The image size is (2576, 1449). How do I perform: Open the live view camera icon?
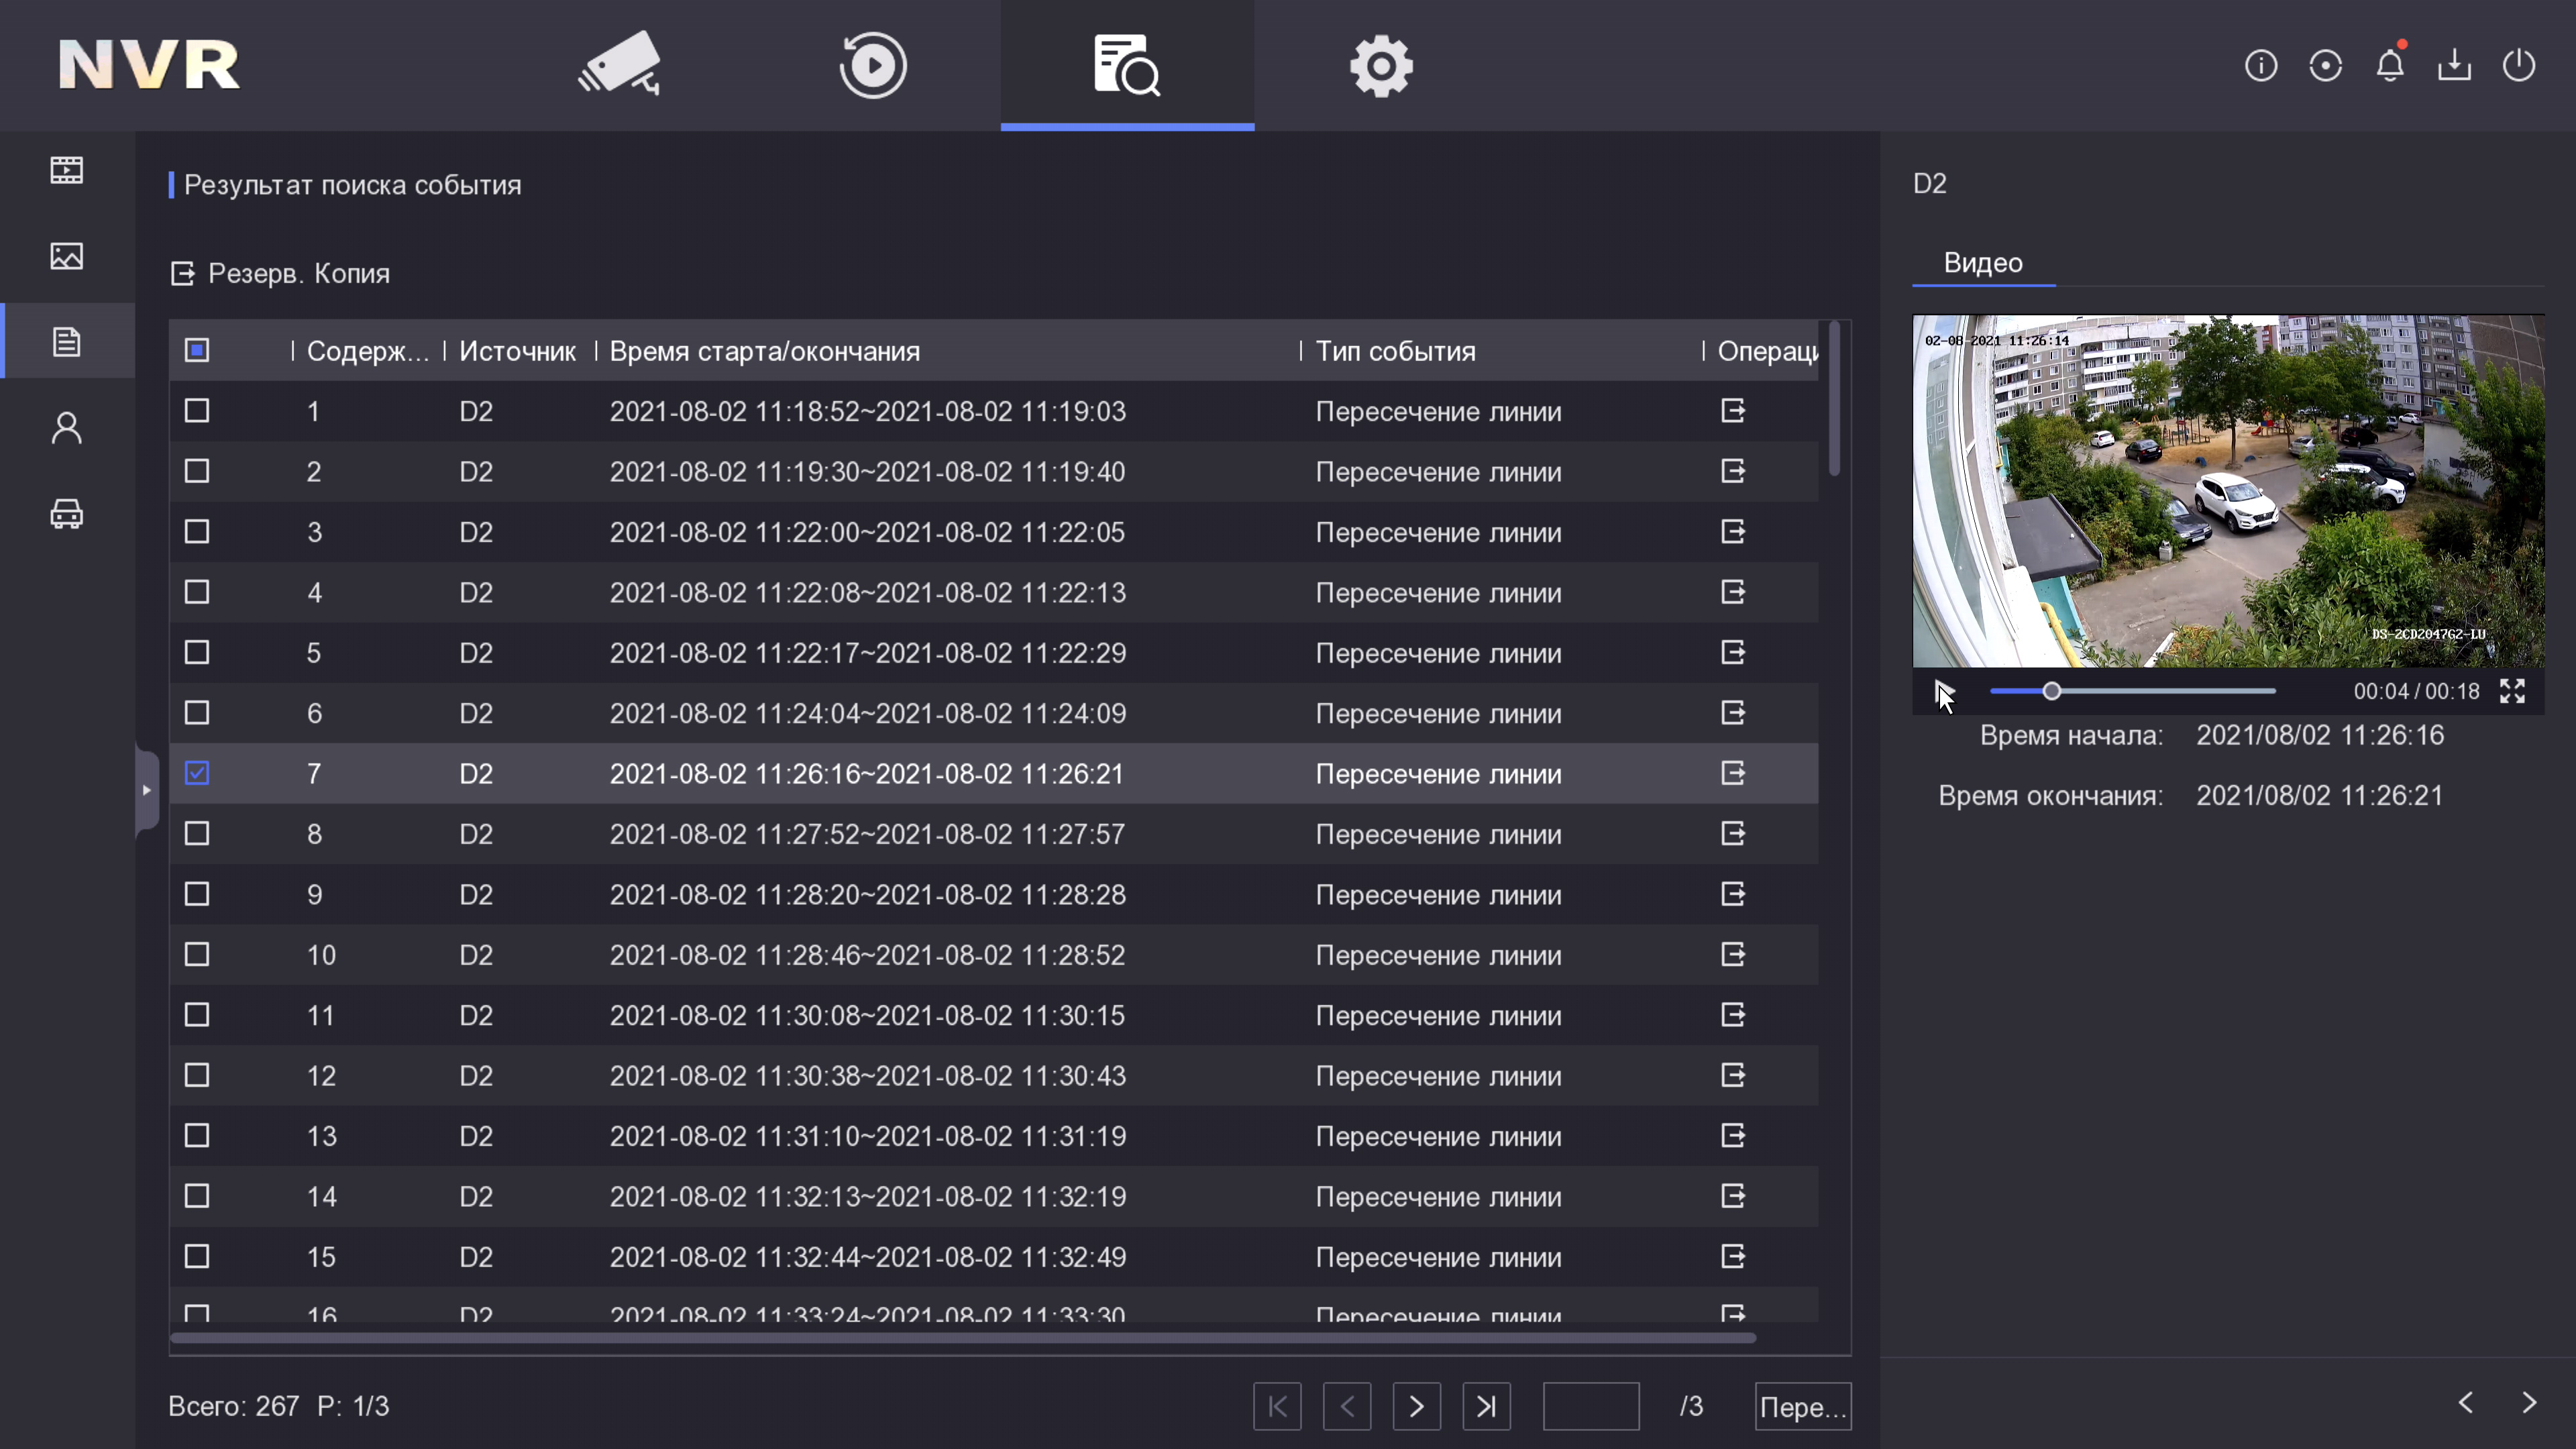620,65
